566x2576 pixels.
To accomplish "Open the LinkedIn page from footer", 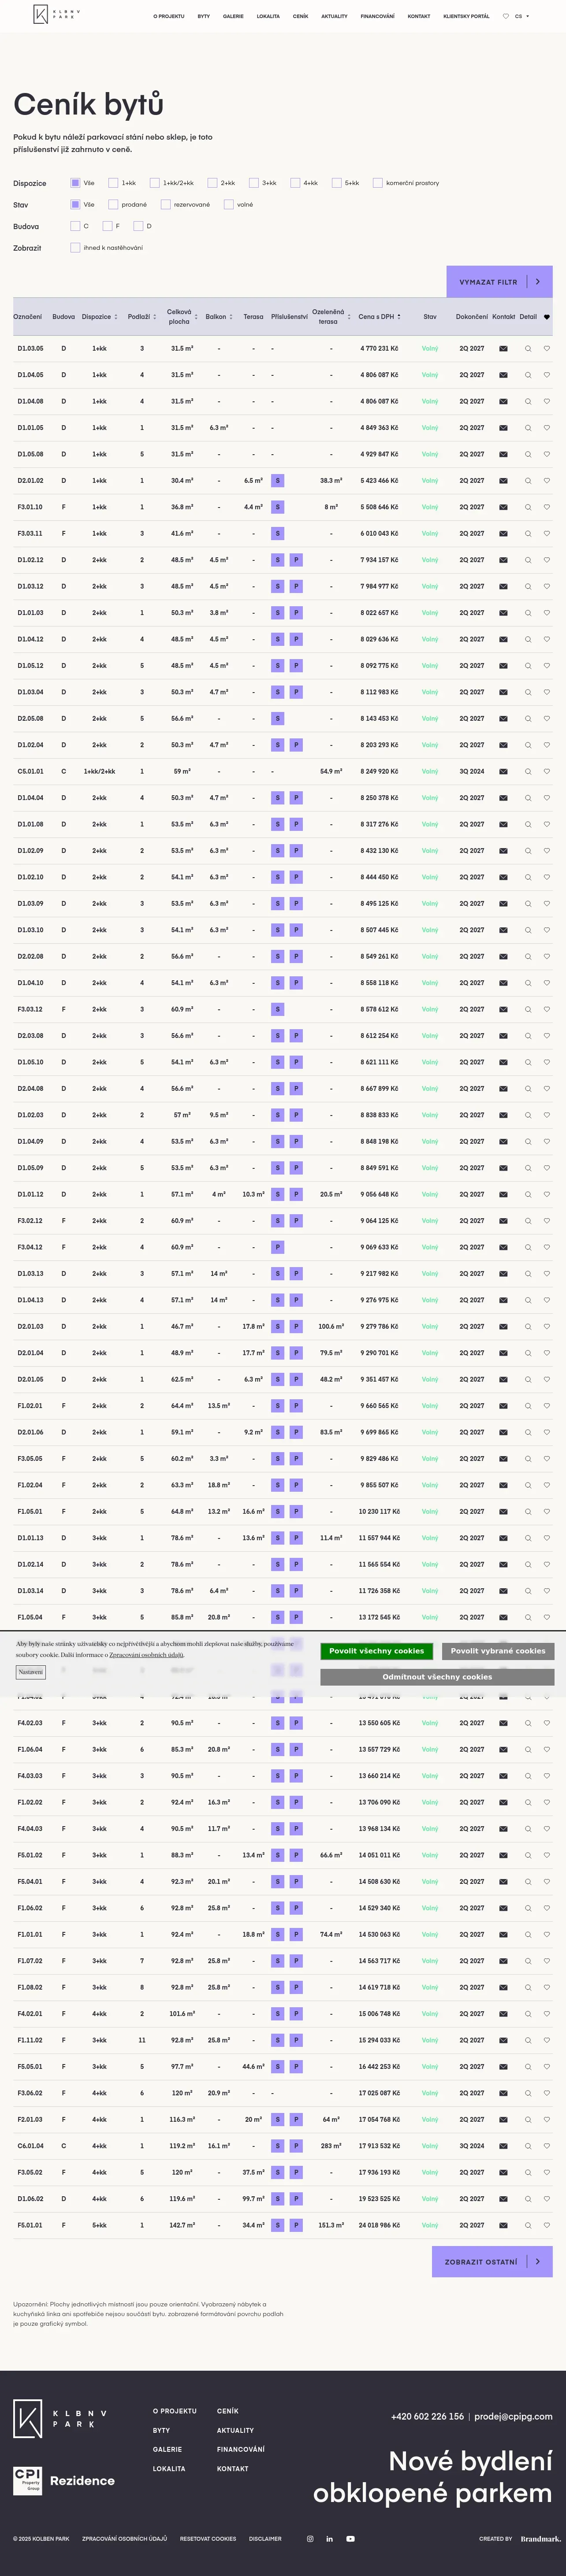I will [329, 2538].
